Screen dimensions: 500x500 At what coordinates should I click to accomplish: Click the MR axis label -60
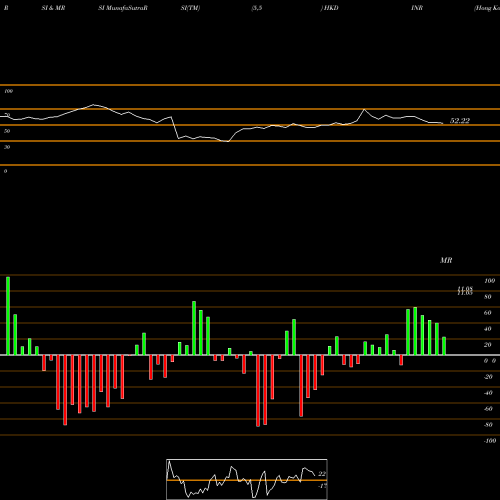tap(488, 409)
